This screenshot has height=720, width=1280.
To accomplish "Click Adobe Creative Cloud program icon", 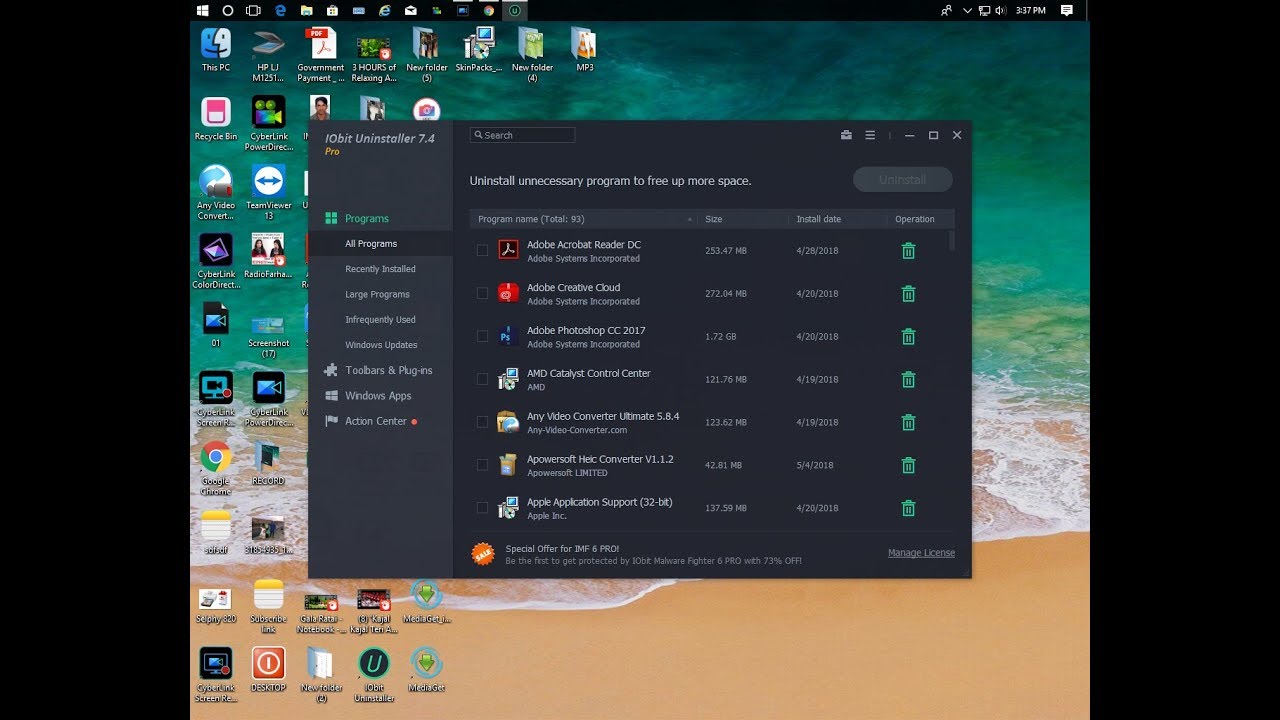I will [x=508, y=293].
